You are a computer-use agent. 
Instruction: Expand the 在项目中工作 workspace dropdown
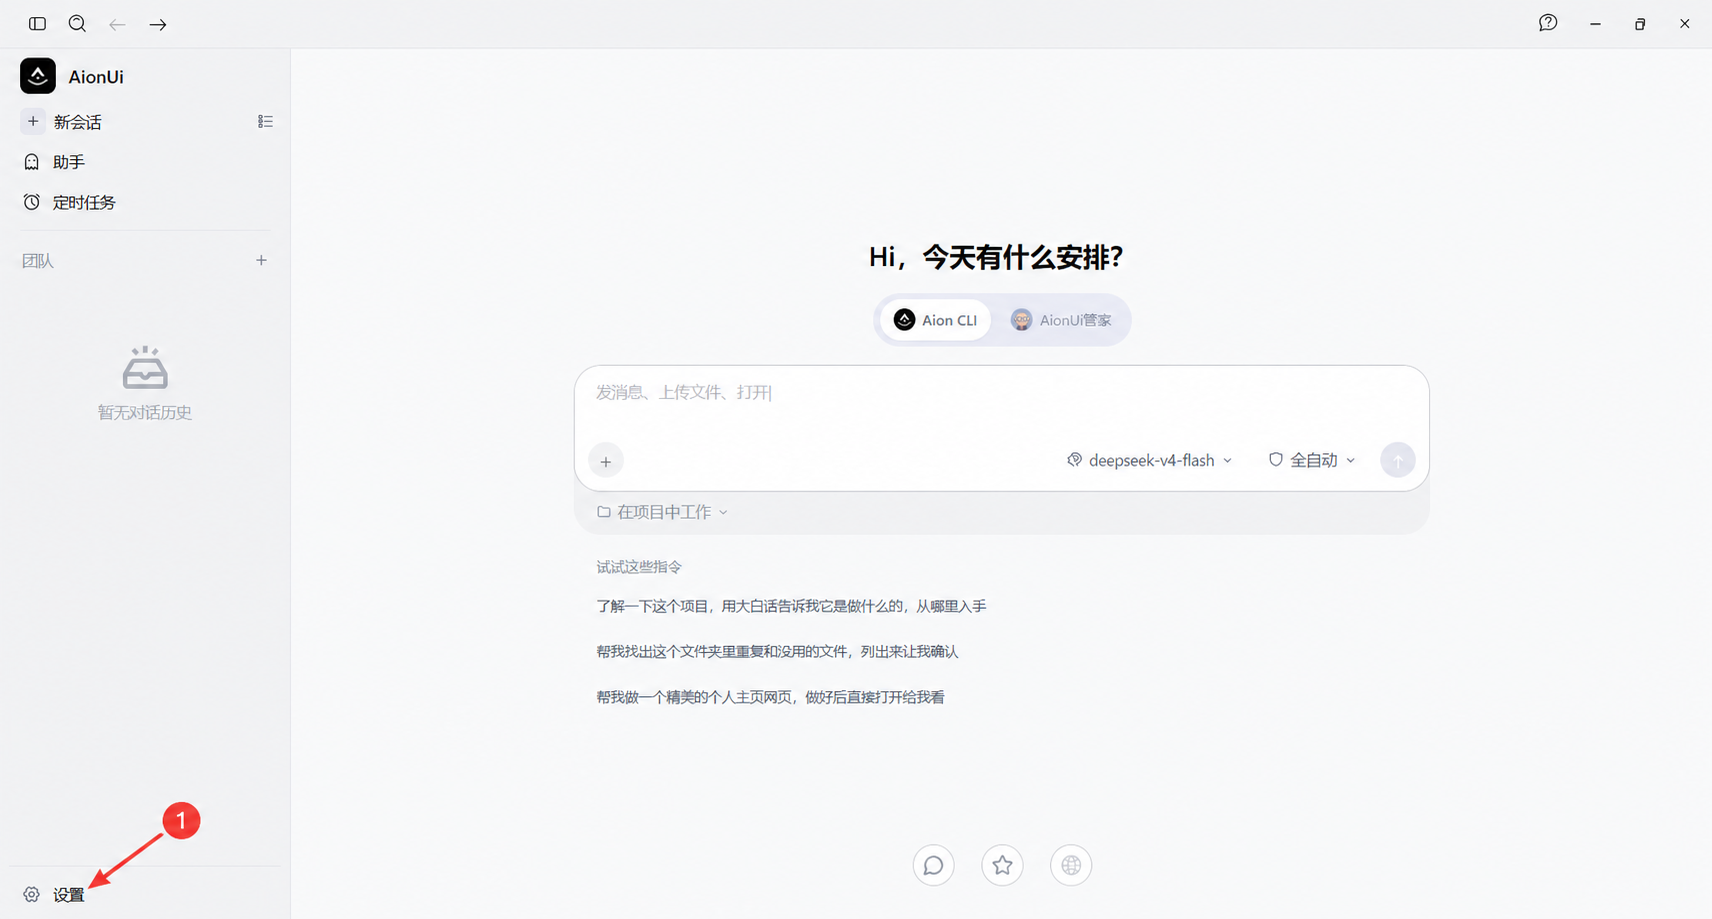663,512
